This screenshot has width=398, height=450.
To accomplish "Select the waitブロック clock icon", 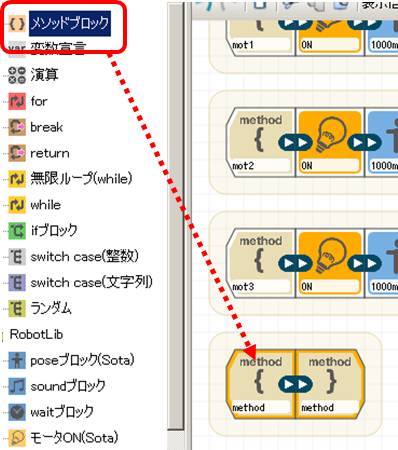I will (x=17, y=412).
